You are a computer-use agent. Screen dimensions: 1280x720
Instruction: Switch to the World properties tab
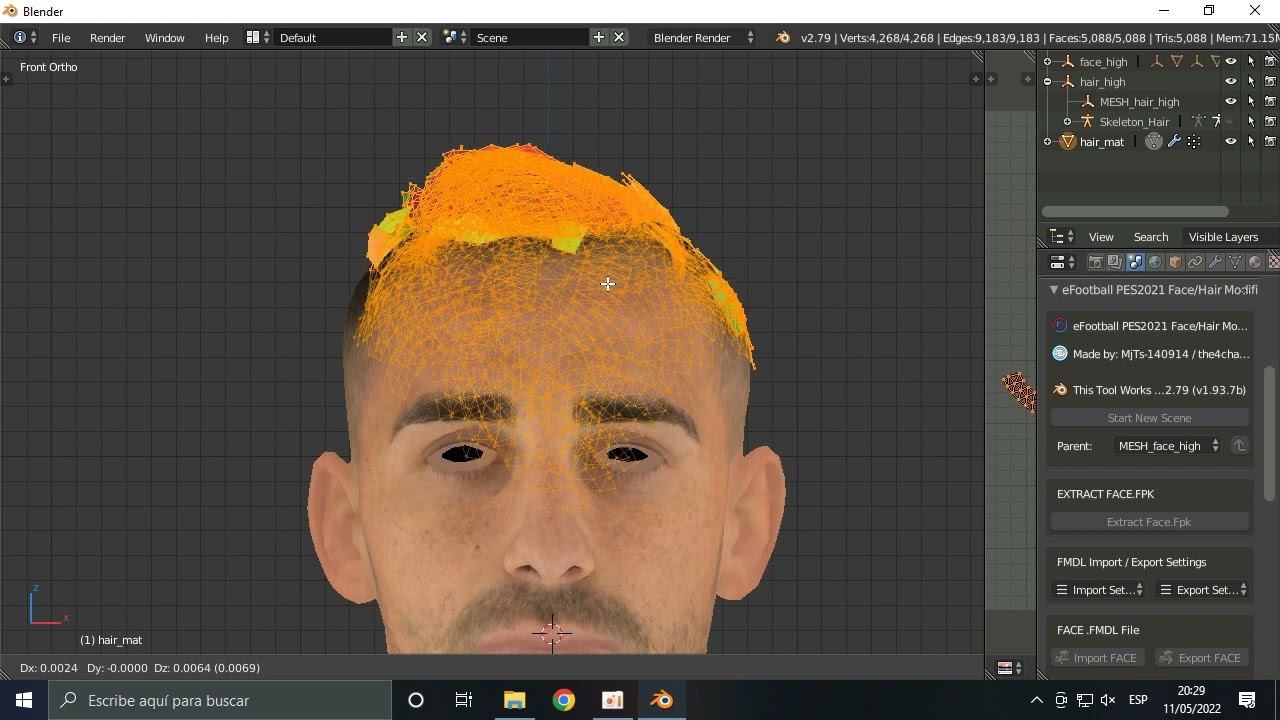point(1155,262)
